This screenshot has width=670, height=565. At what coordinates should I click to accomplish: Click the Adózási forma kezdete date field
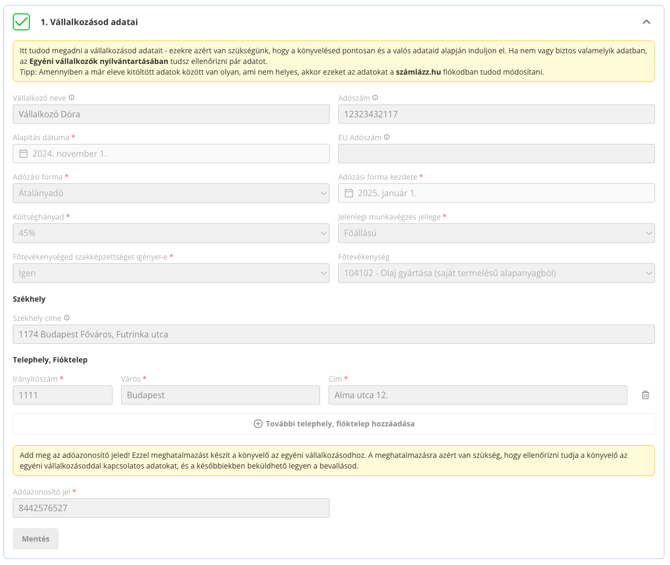(496, 193)
